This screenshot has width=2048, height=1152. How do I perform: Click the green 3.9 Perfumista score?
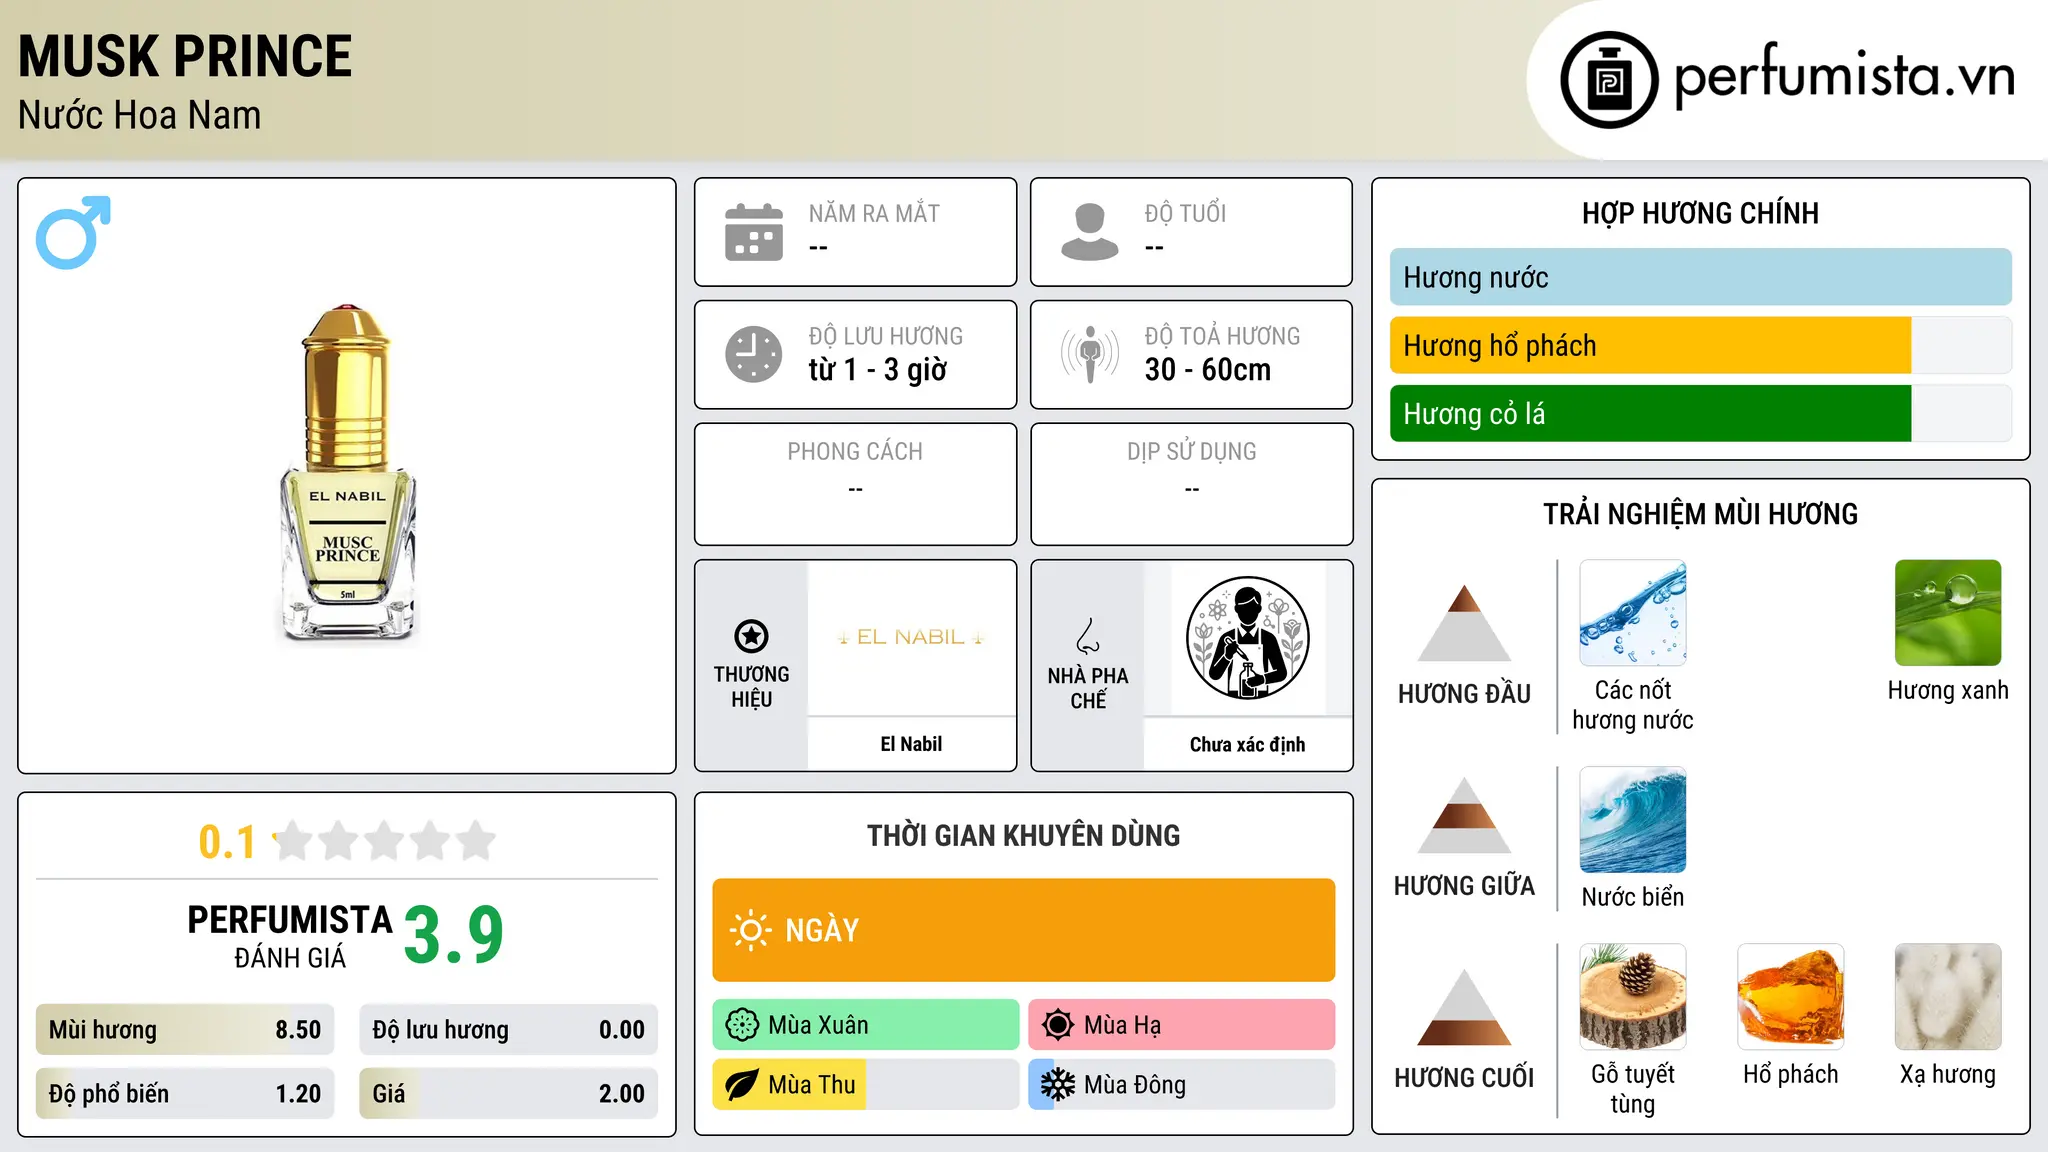(454, 936)
